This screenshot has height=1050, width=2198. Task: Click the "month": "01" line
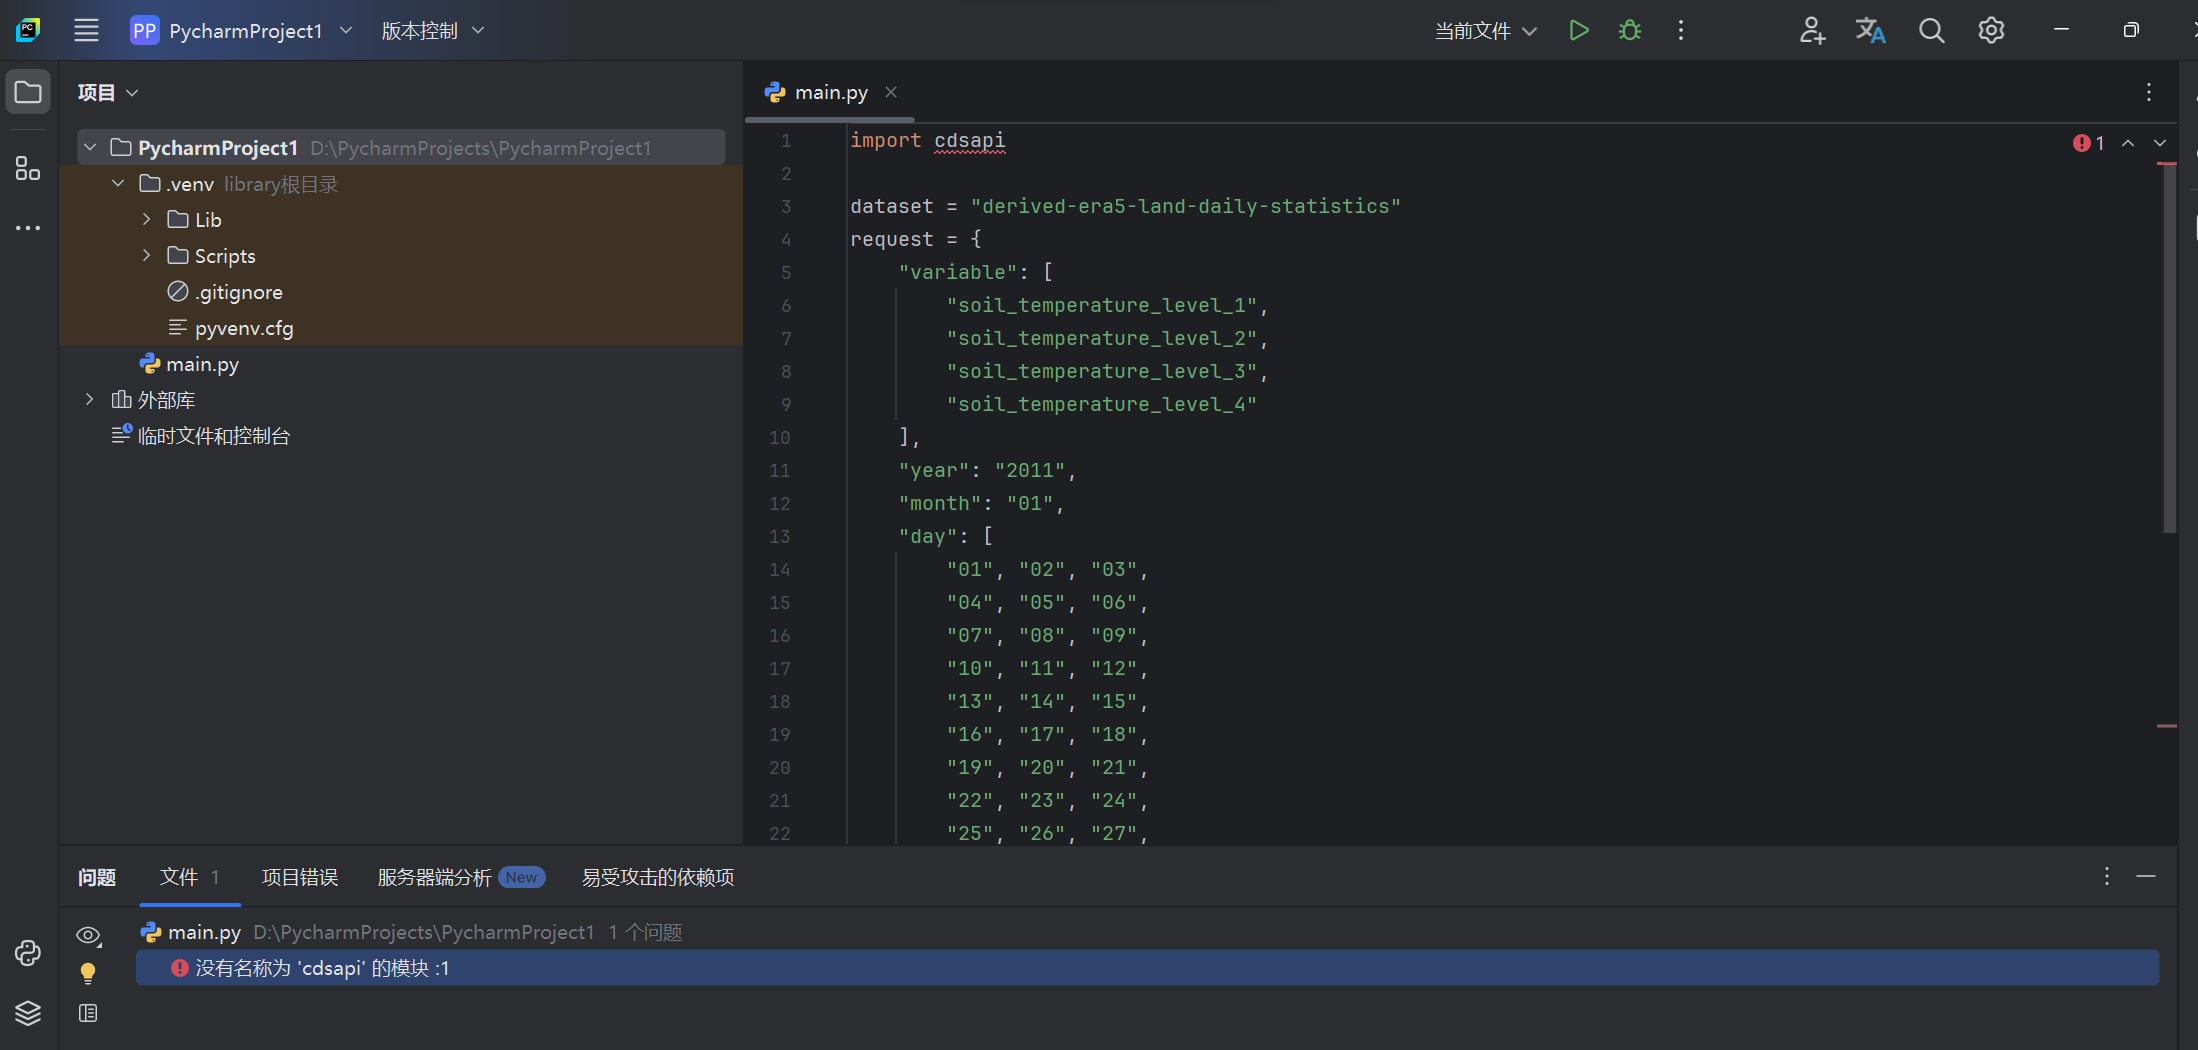tap(981, 503)
